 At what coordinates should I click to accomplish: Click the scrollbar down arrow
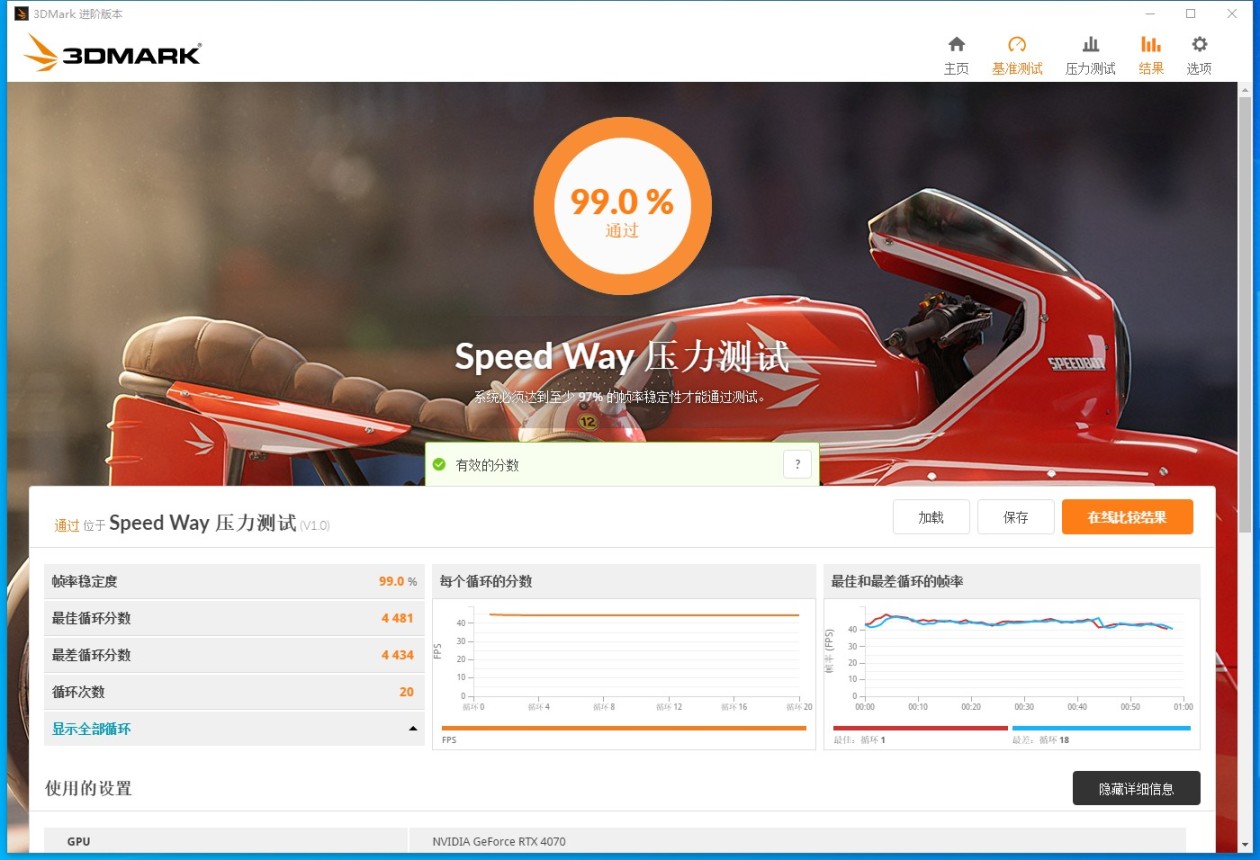click(1244, 845)
